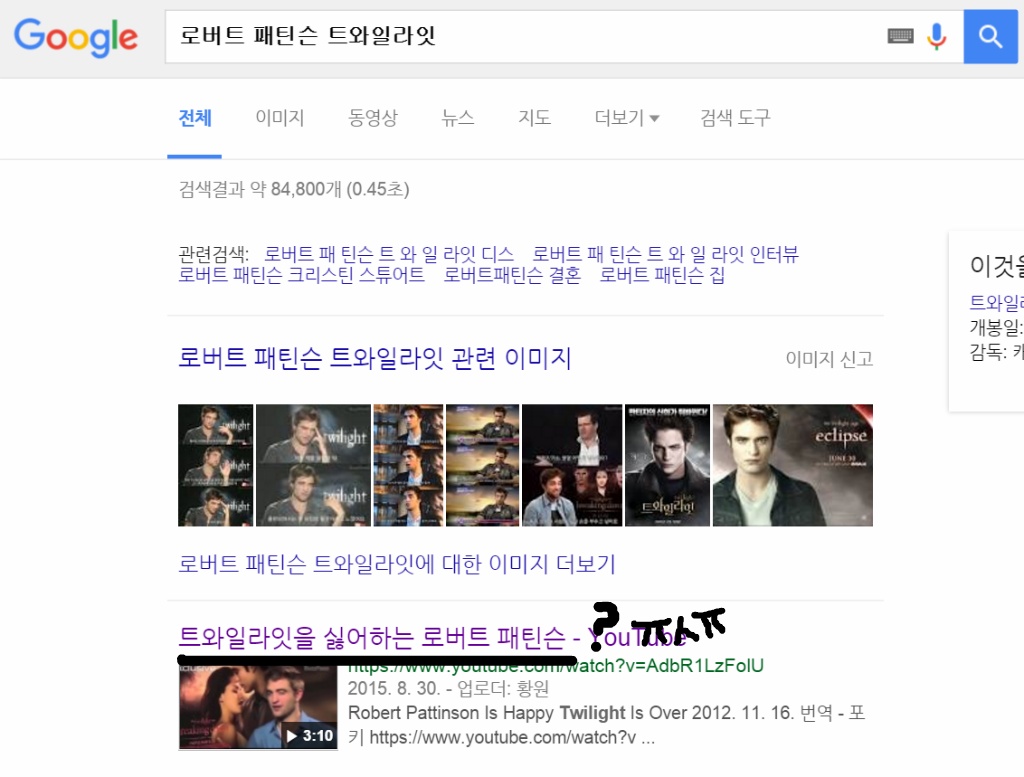Activate voice search microphone icon
This screenshot has height=777, width=1024.
pyautogui.click(x=936, y=37)
